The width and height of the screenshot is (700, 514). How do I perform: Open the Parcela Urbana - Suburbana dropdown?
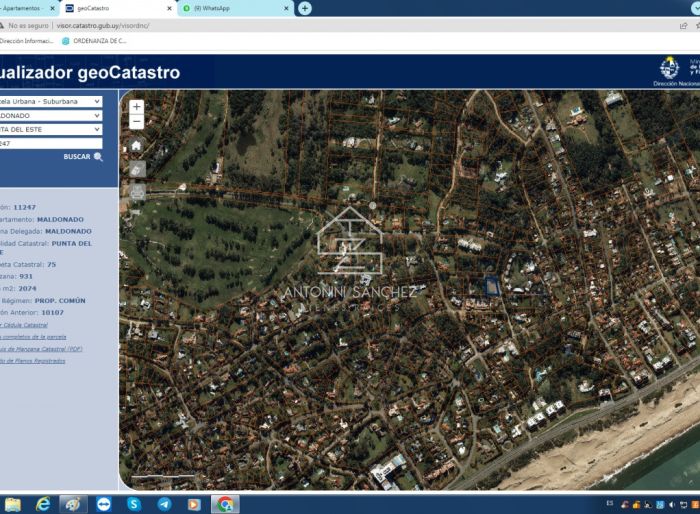pyautogui.click(x=50, y=101)
